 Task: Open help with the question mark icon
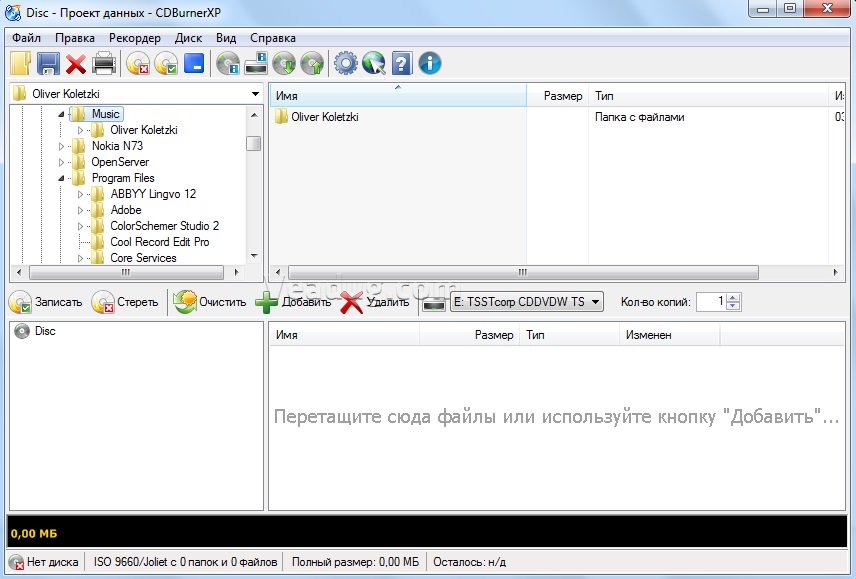click(x=402, y=64)
